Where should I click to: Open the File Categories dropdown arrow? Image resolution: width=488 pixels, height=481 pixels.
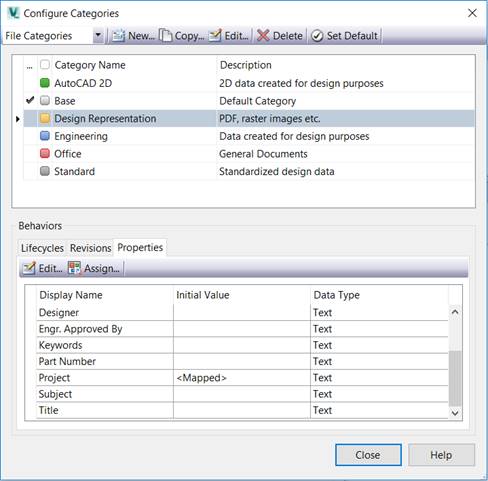(98, 35)
